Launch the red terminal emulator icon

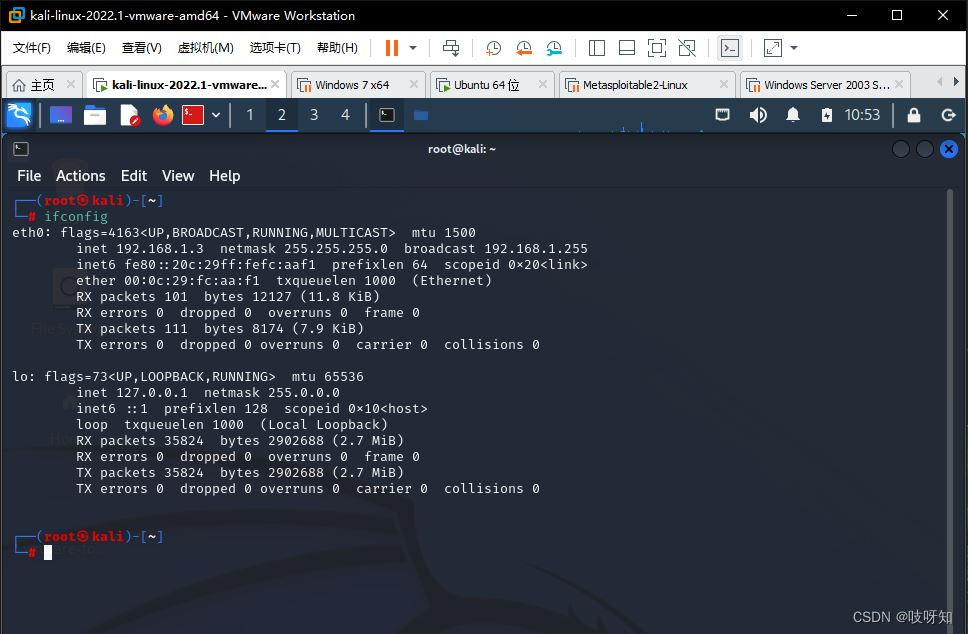click(x=193, y=115)
